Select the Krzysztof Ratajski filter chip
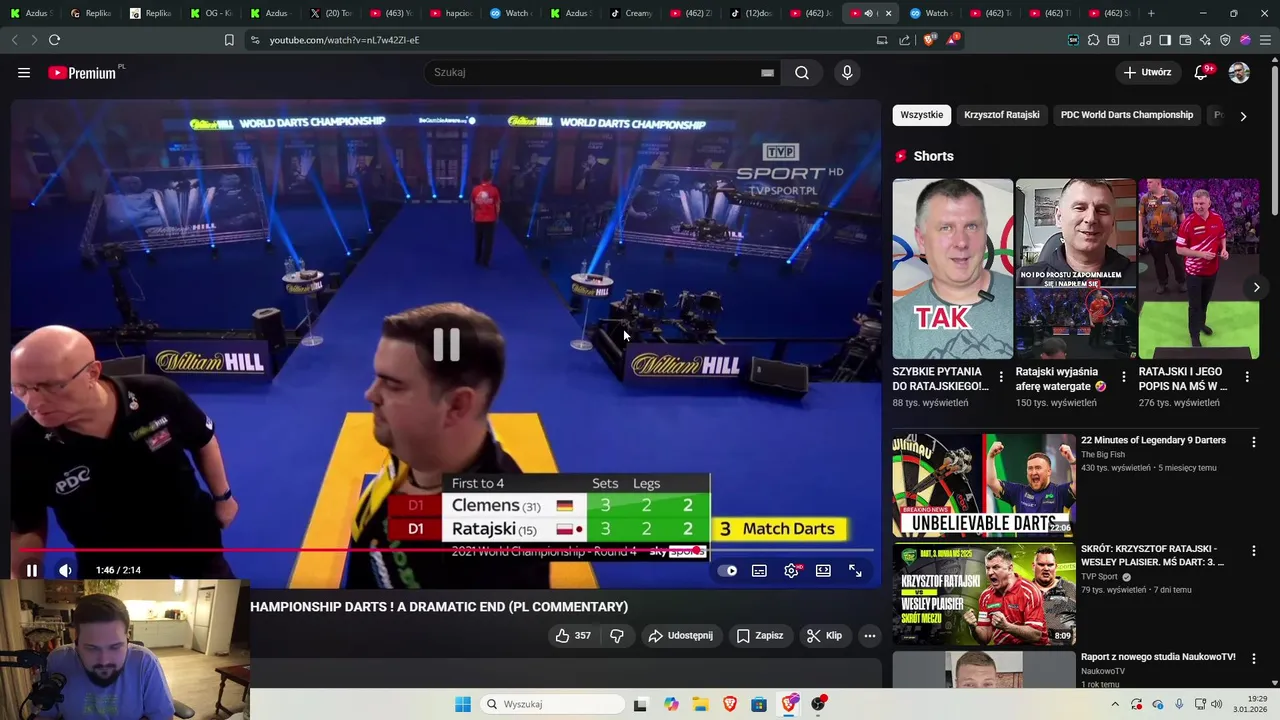 point(1001,115)
